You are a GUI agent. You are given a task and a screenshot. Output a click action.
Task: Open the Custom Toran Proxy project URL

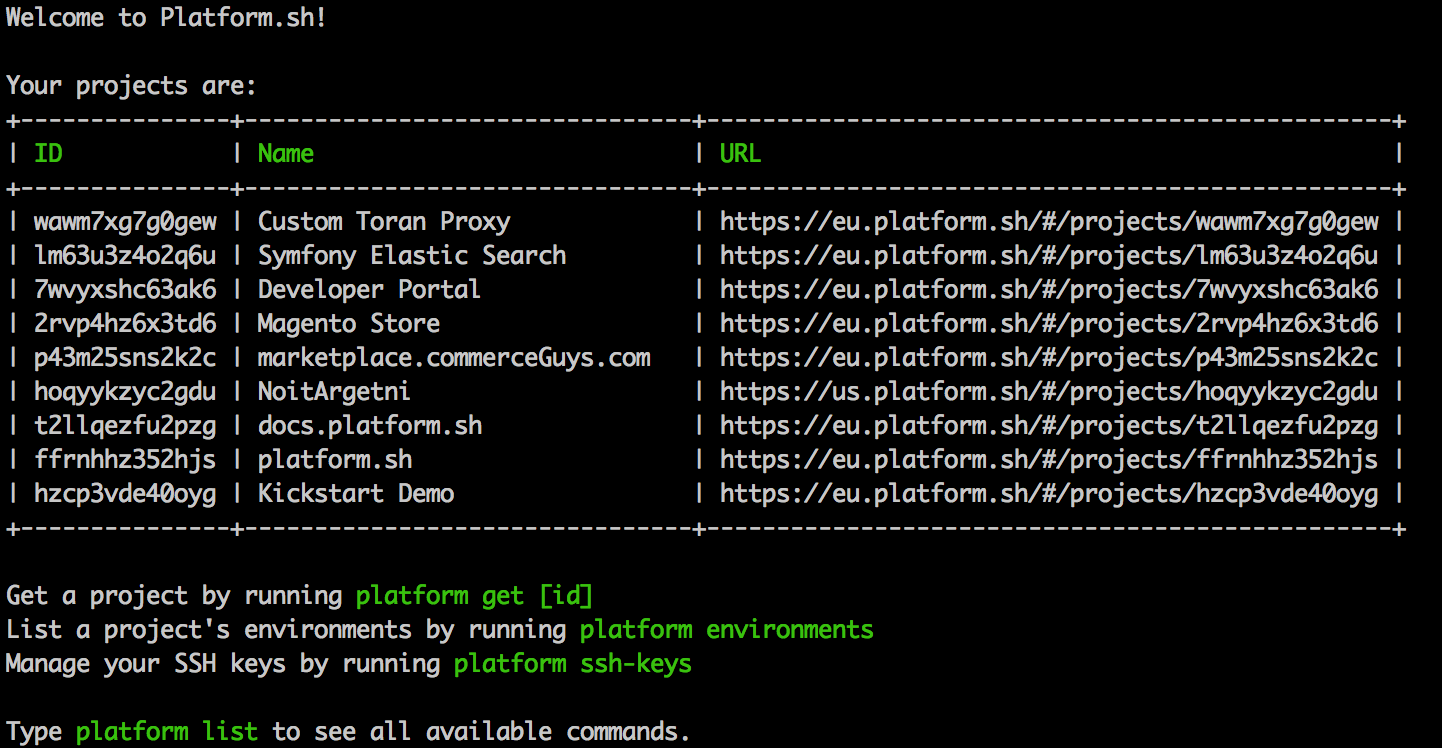[x=1048, y=222]
